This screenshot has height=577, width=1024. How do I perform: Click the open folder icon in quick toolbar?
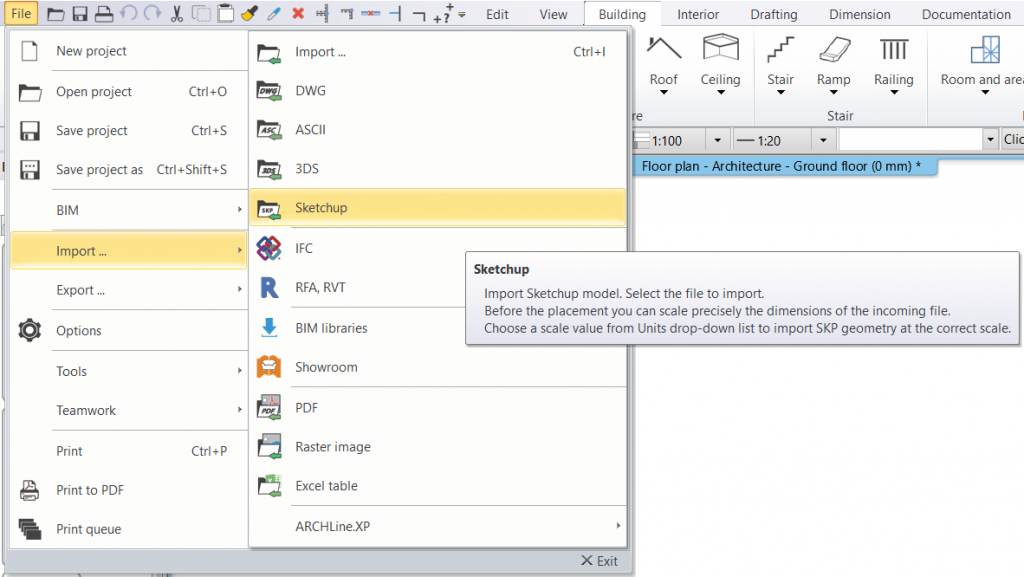pos(56,14)
